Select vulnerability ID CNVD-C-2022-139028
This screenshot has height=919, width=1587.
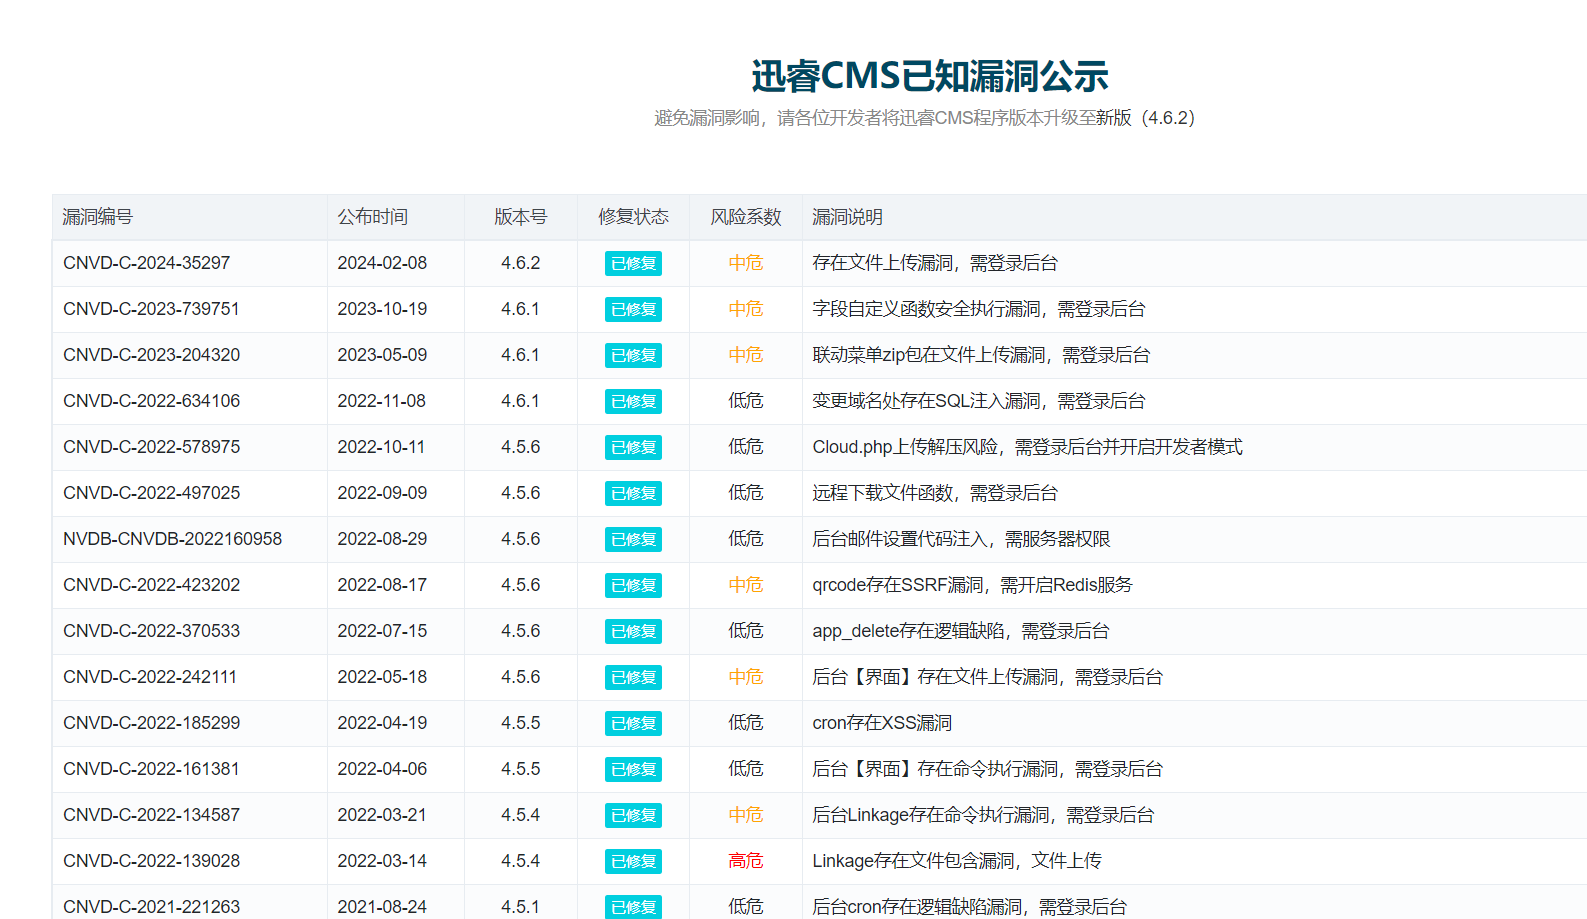pos(151,861)
